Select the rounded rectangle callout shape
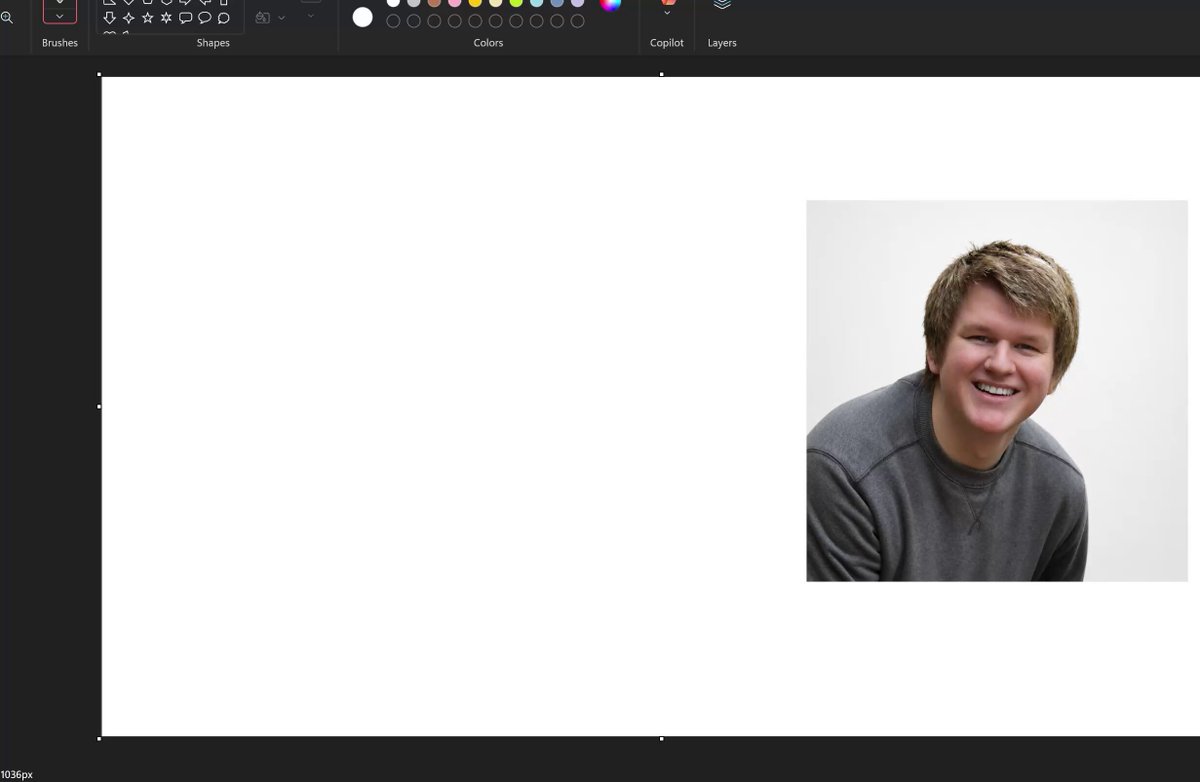Screen dimensions: 1200x782 (186, 18)
